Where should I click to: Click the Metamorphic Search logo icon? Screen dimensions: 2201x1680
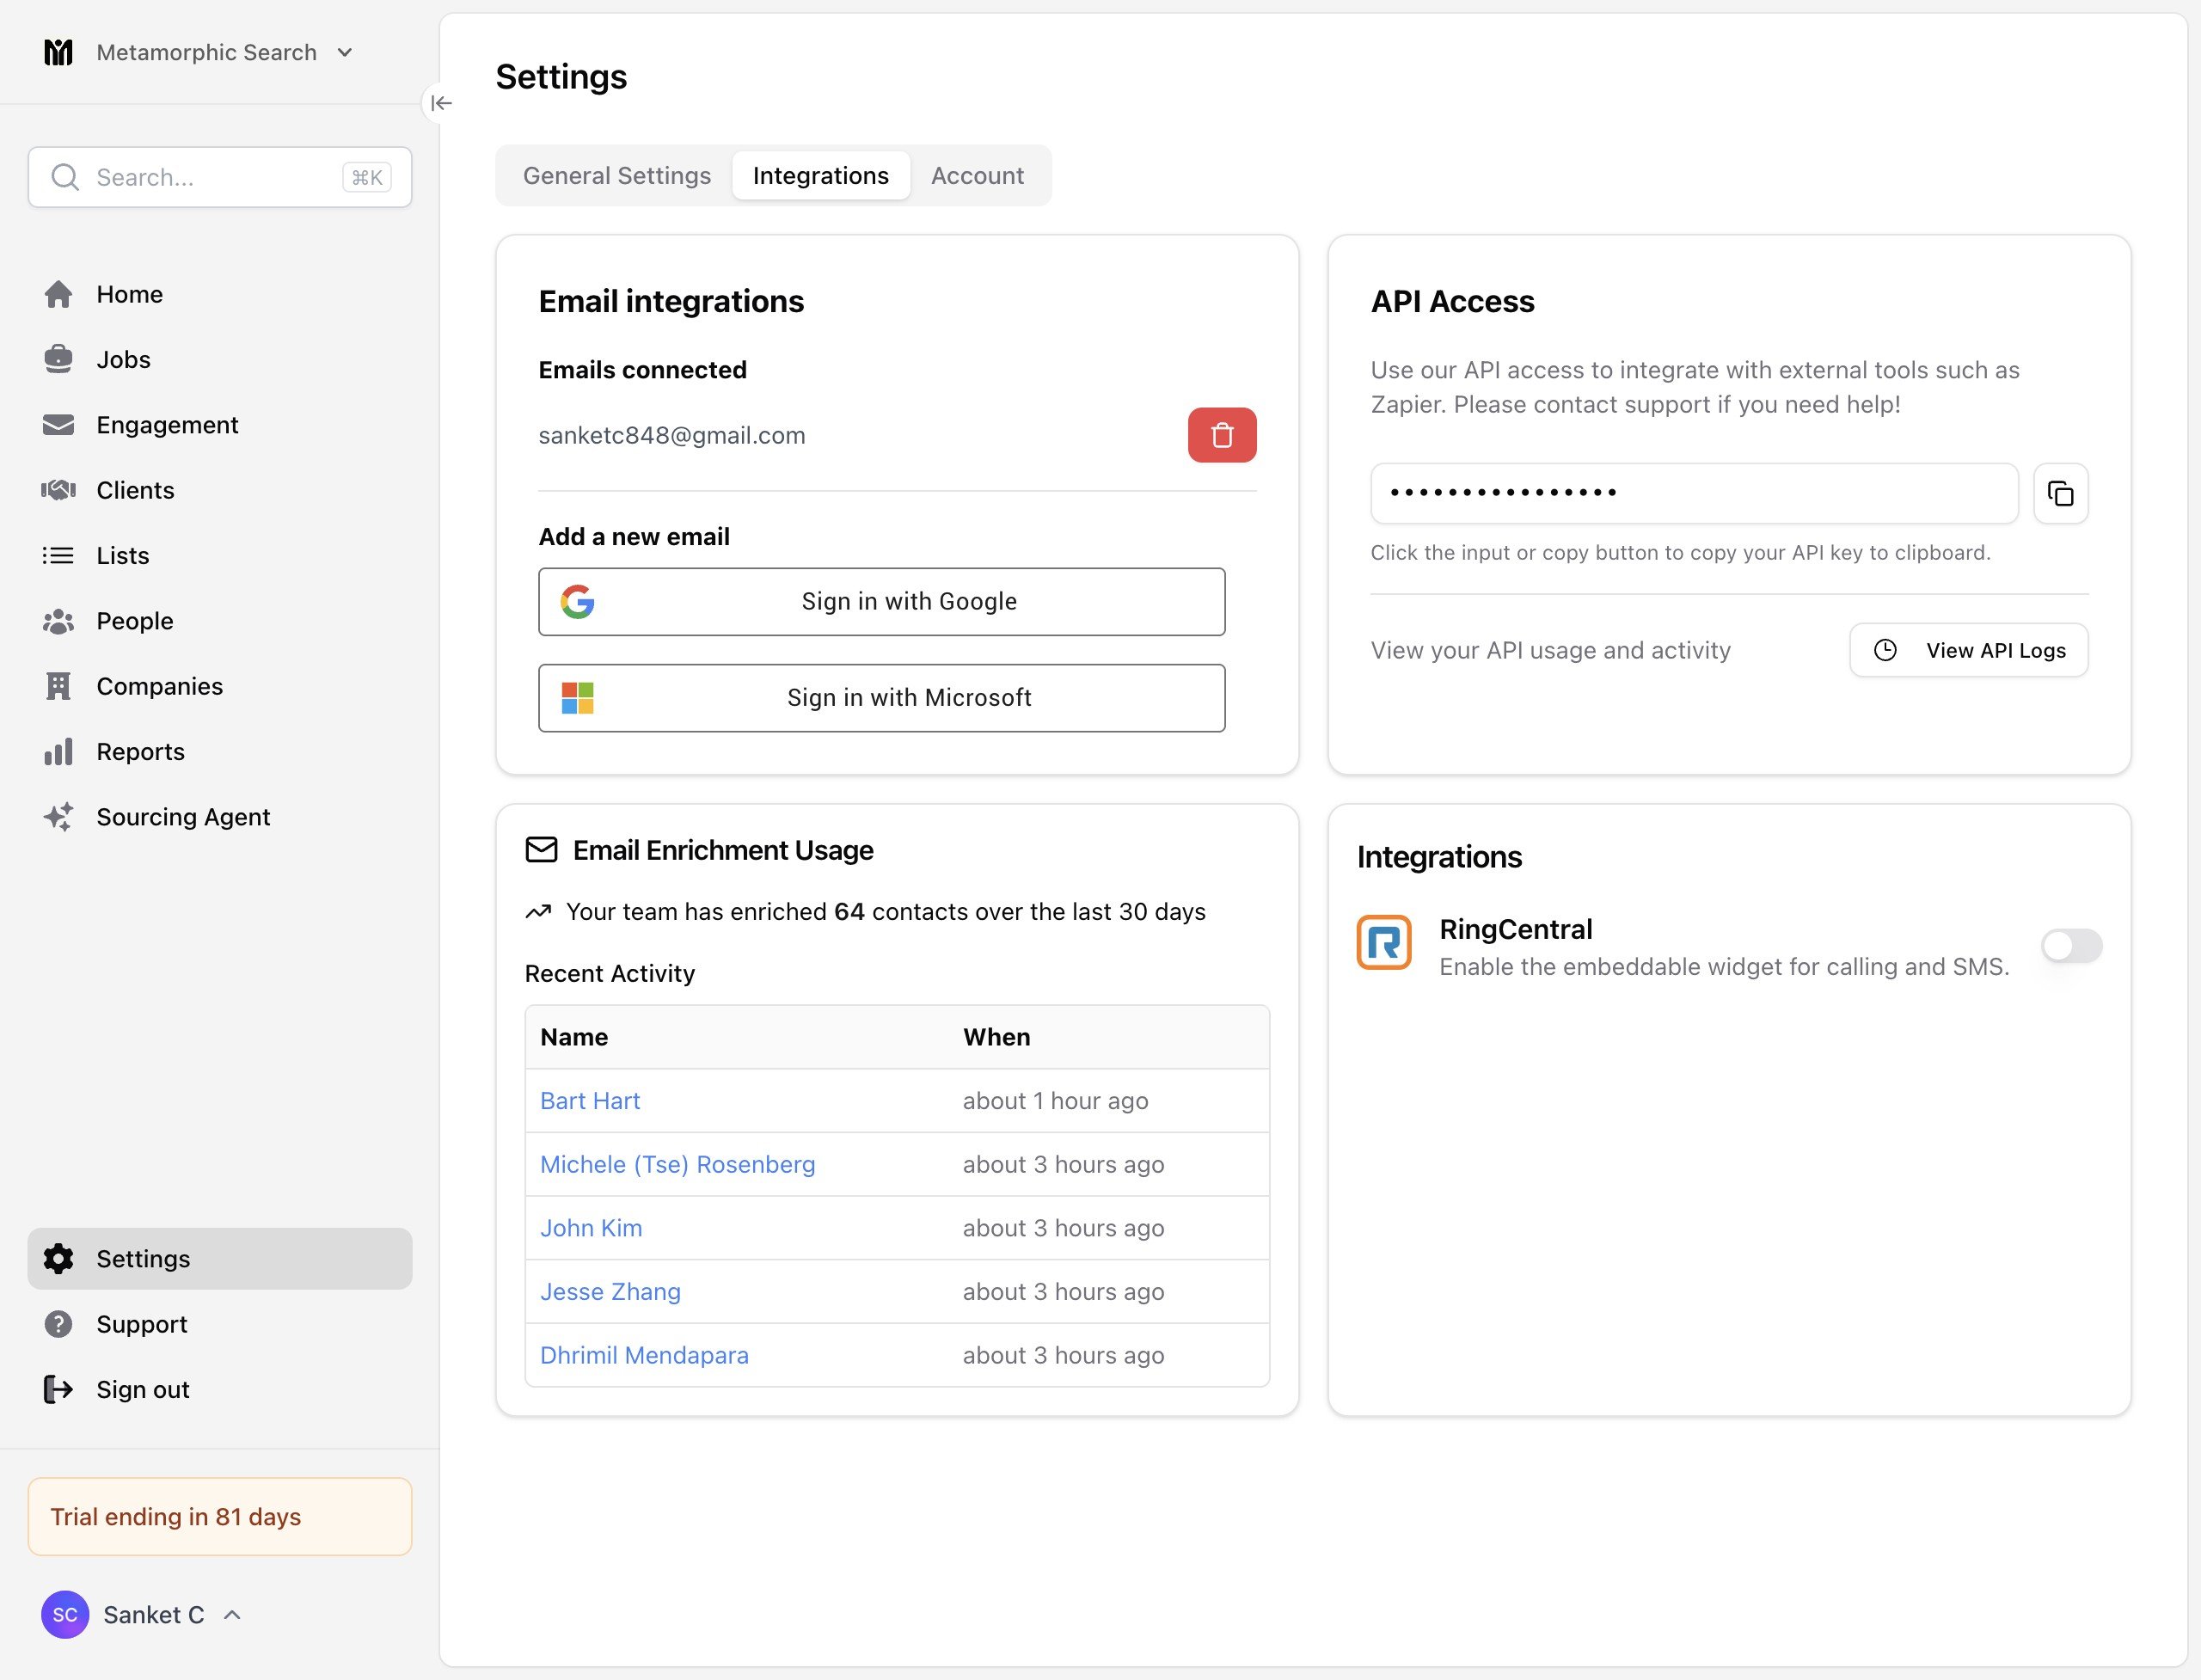tap(59, 52)
